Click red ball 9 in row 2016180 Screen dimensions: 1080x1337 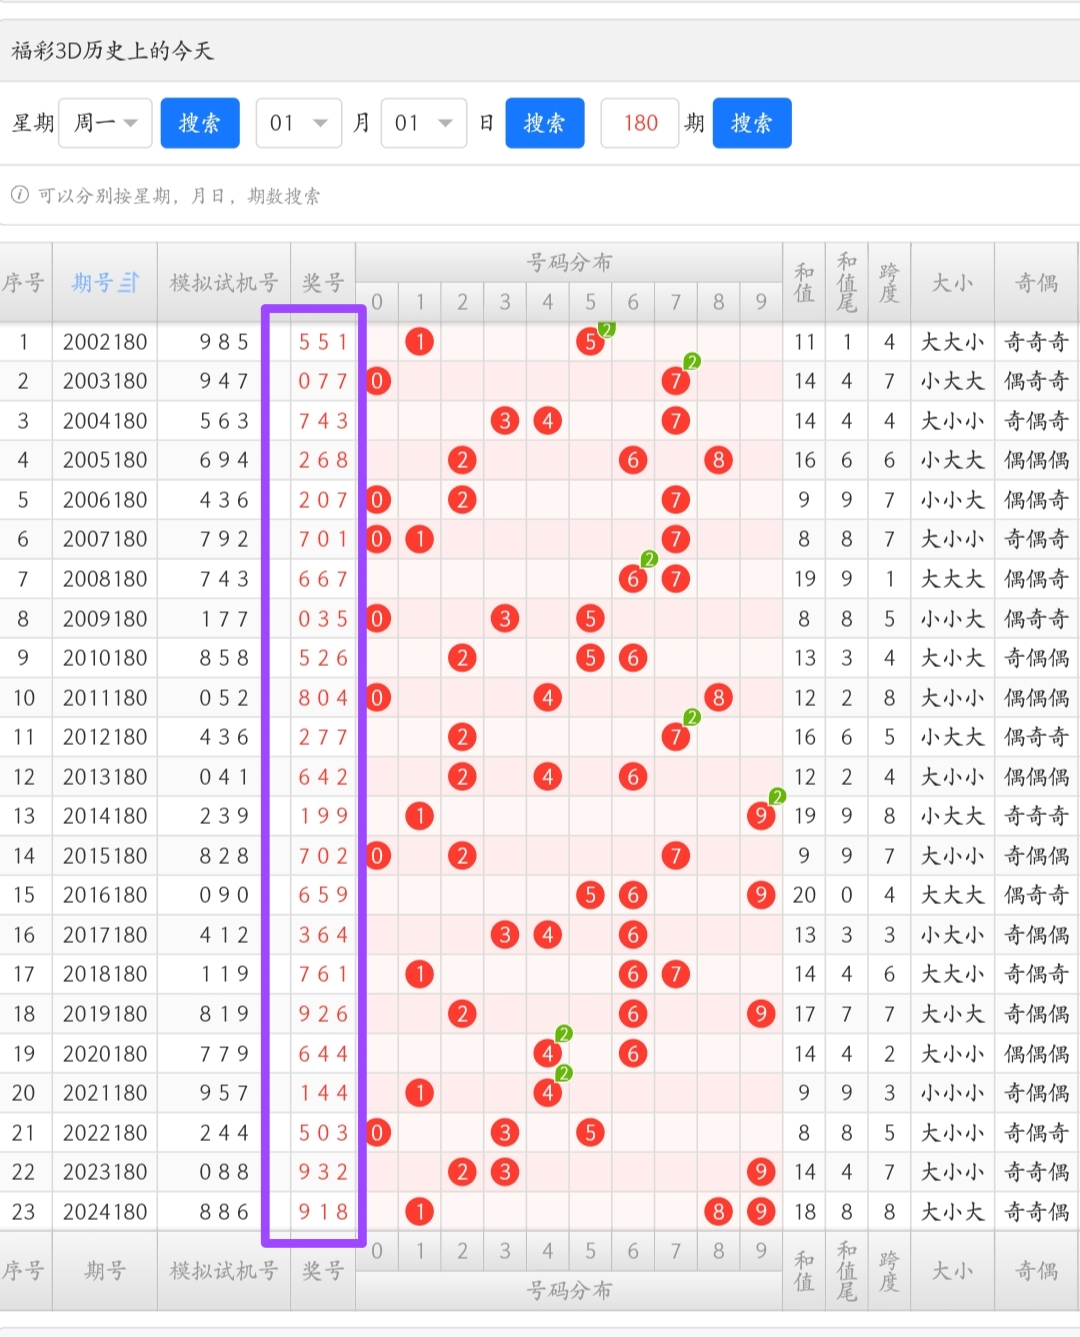[x=761, y=895]
